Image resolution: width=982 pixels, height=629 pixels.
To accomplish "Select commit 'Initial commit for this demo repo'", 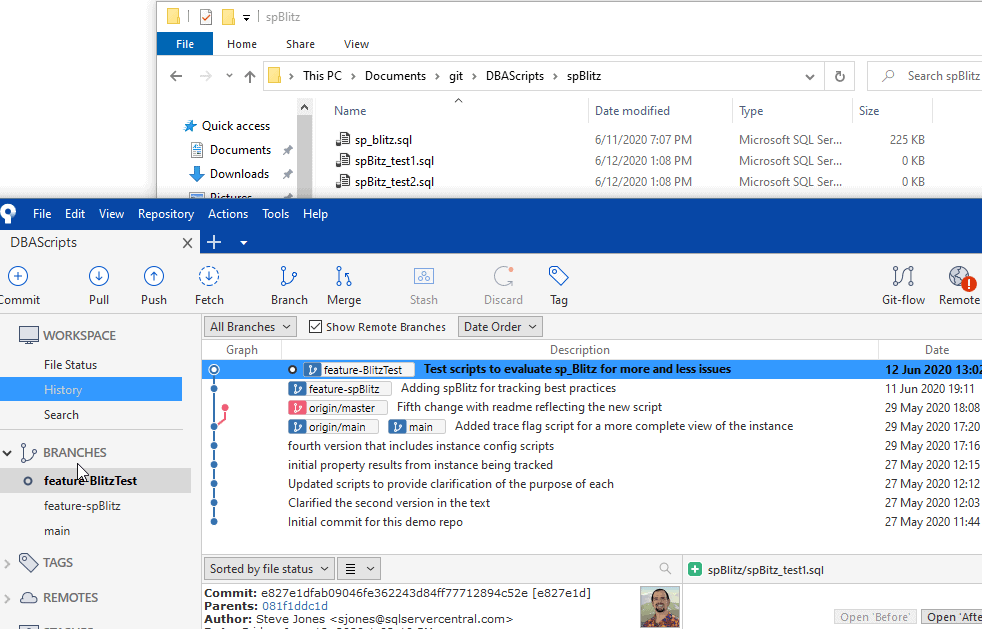I will [x=375, y=522].
